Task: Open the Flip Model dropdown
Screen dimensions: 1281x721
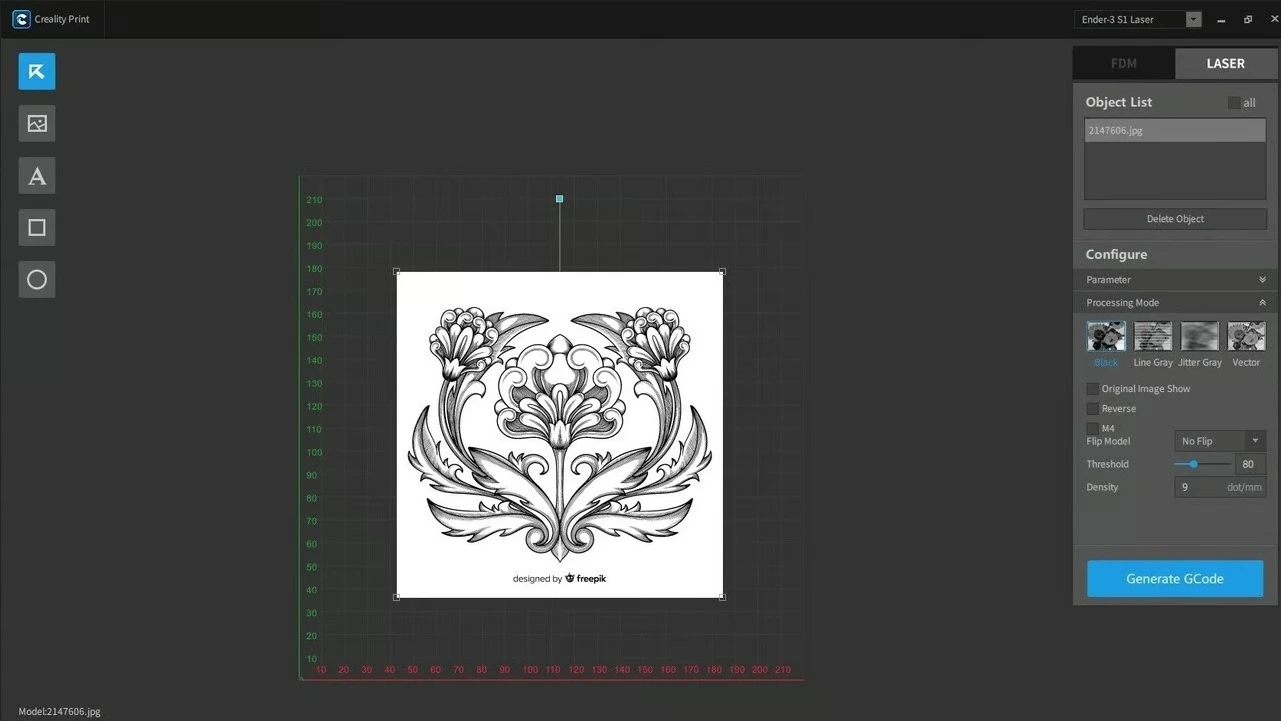Action: [1219, 441]
